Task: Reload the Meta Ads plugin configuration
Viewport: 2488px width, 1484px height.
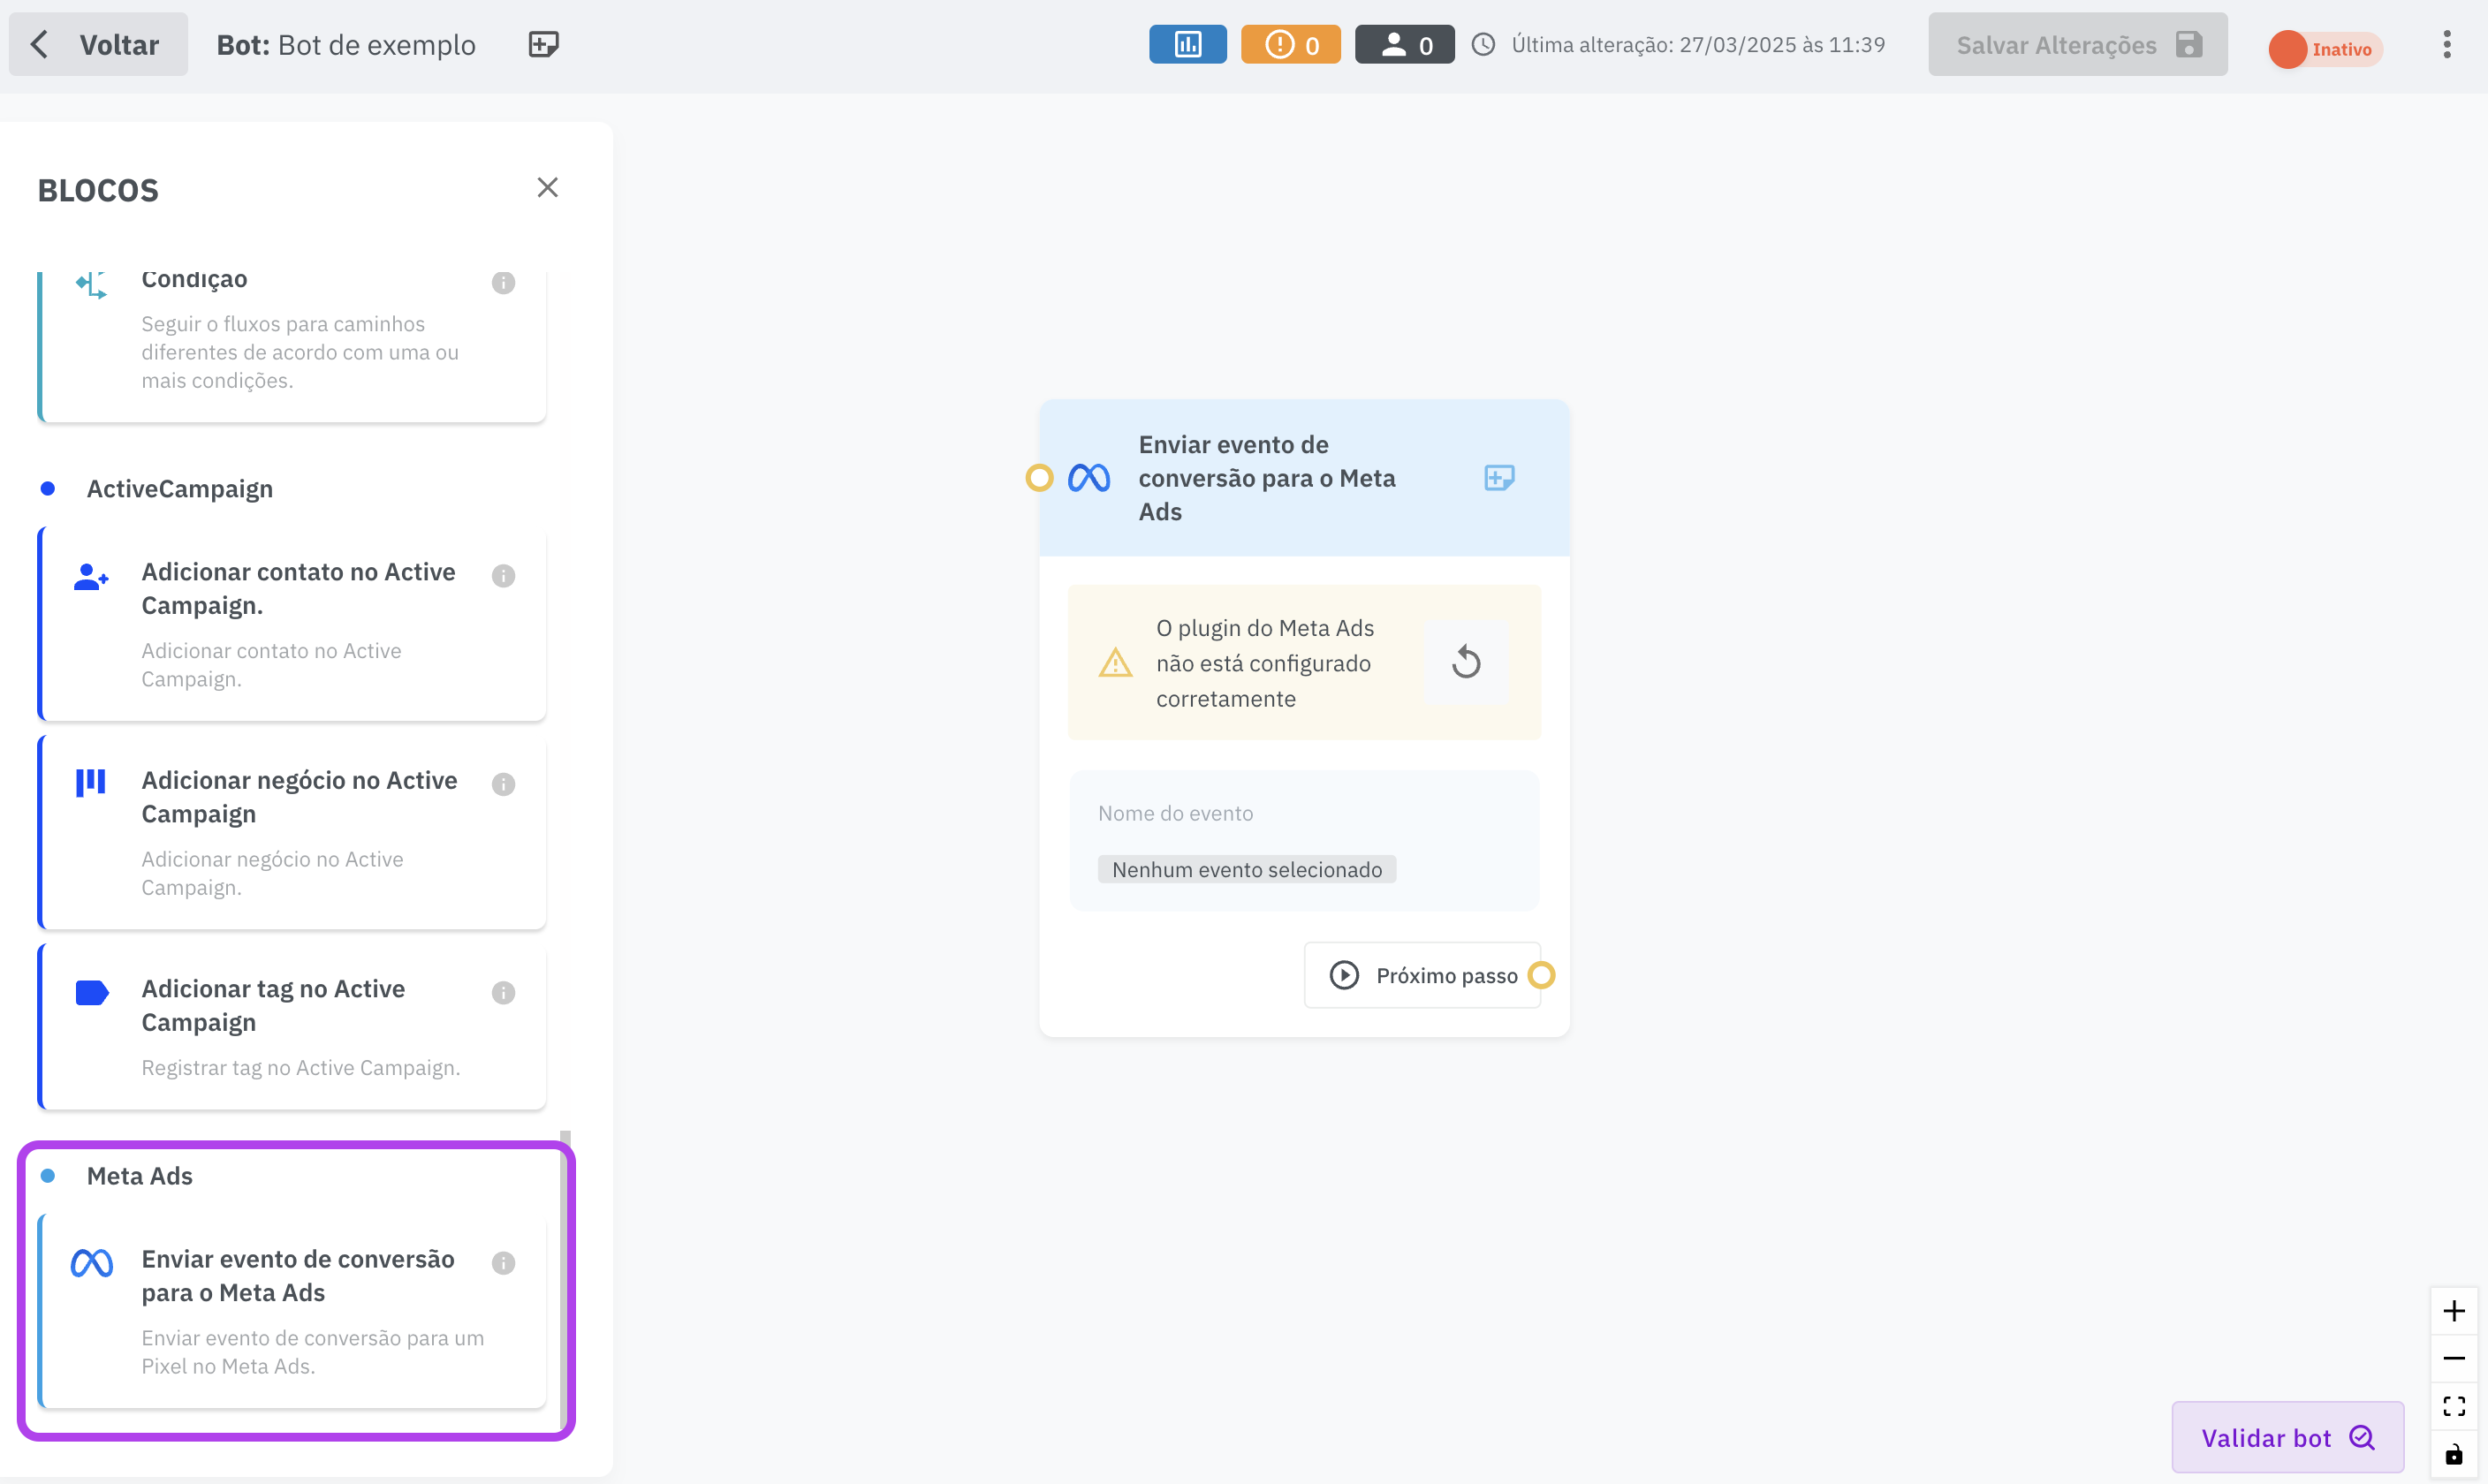Action: [x=1465, y=662]
